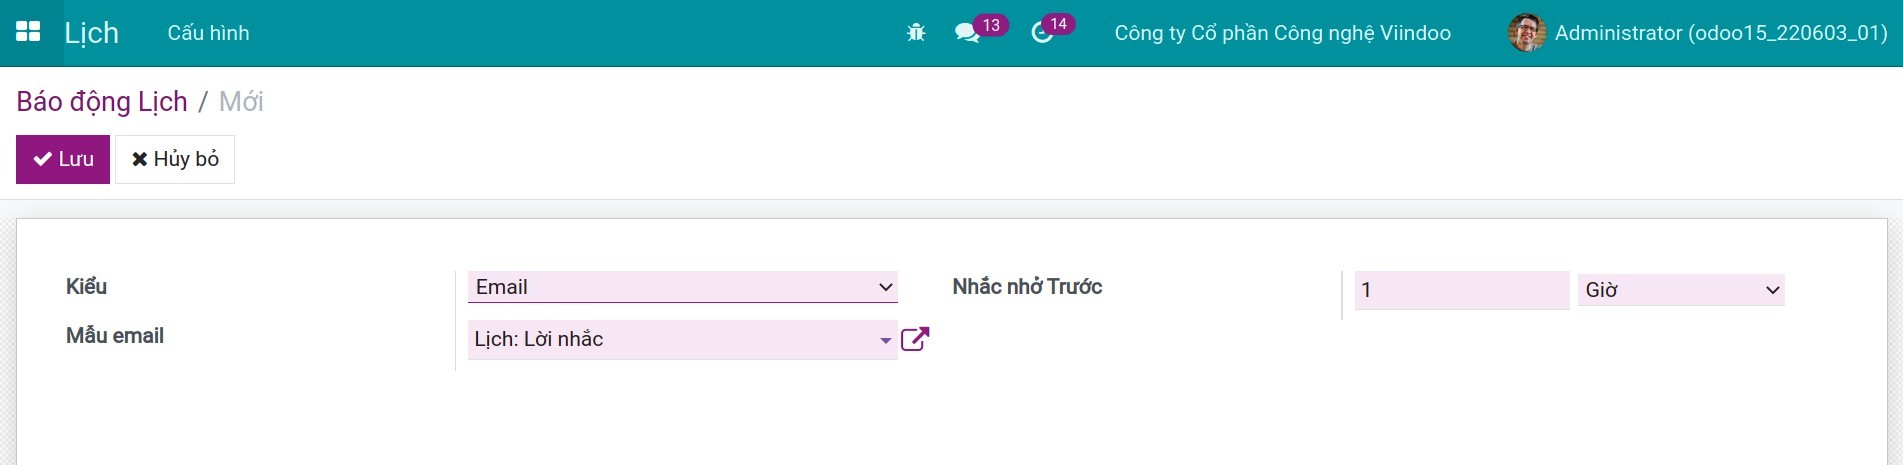The height and width of the screenshot is (465, 1903).
Task: Expand the Giờ time unit dropdown
Action: (1681, 290)
